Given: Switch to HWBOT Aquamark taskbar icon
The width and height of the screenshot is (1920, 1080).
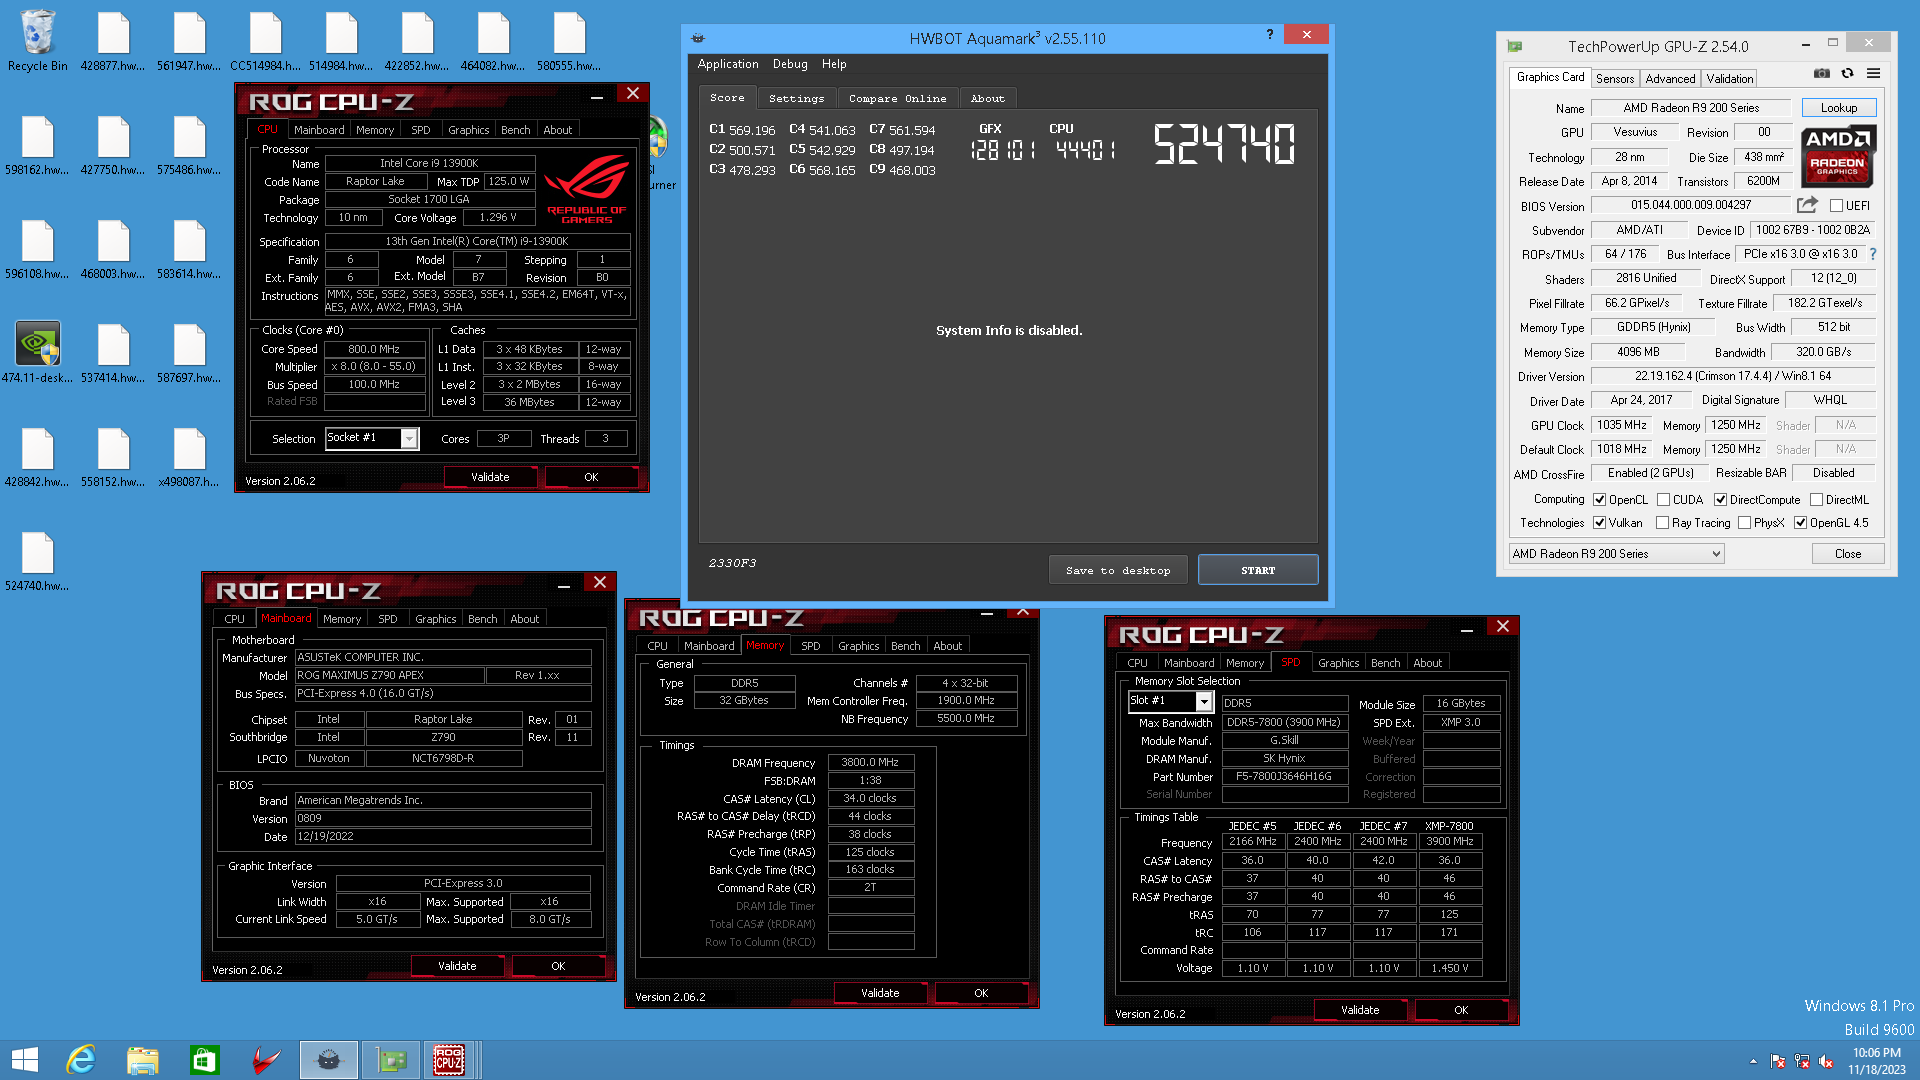Looking at the screenshot, I should (x=329, y=1060).
